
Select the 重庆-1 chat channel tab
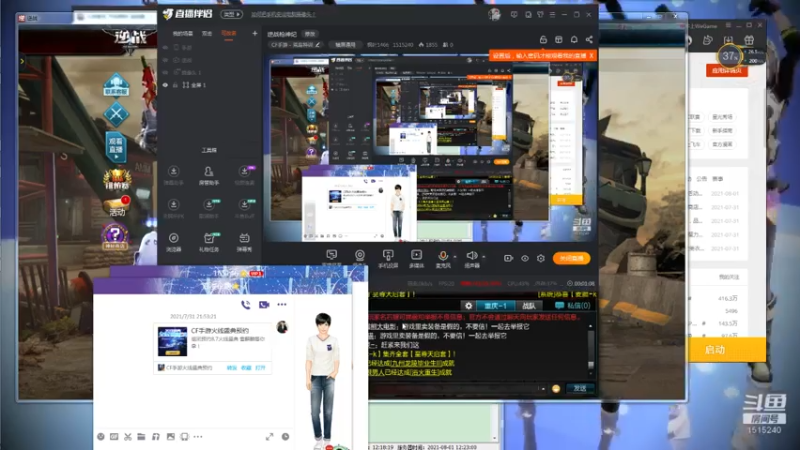click(x=495, y=306)
